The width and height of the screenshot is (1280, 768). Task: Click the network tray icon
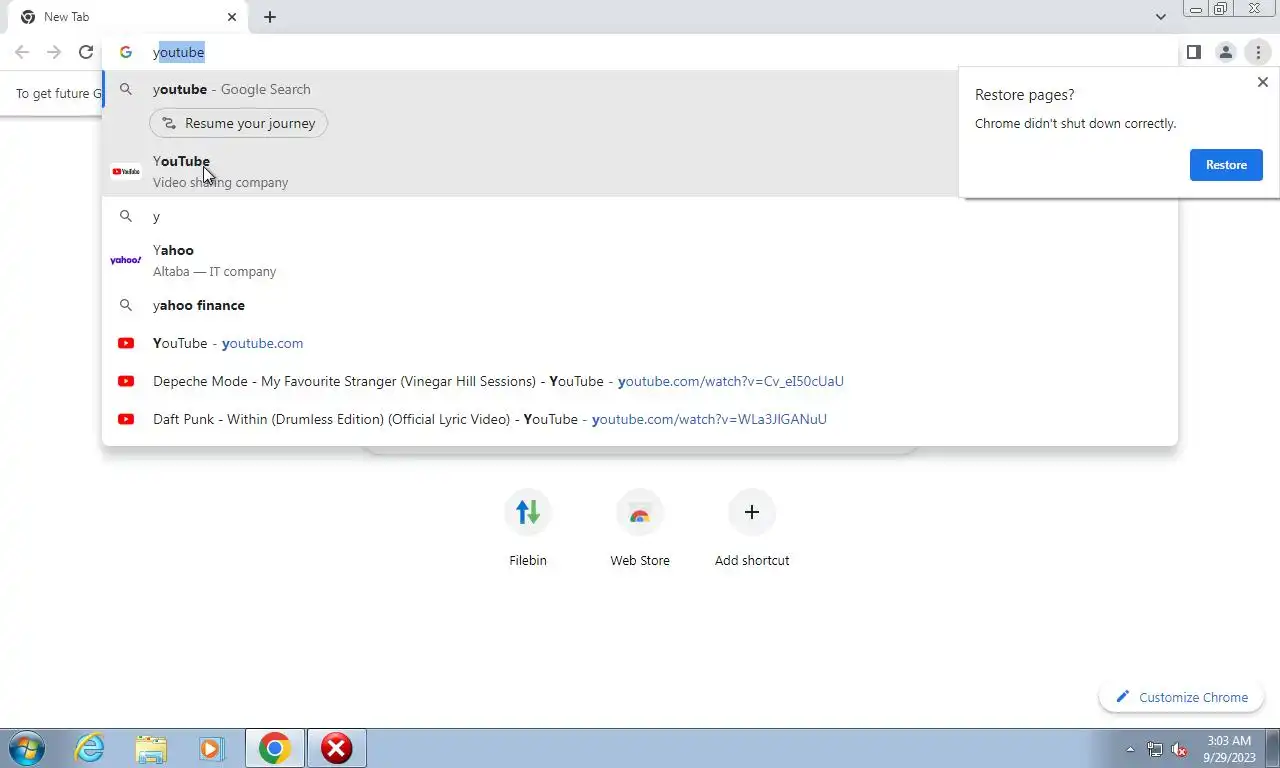click(1155, 749)
